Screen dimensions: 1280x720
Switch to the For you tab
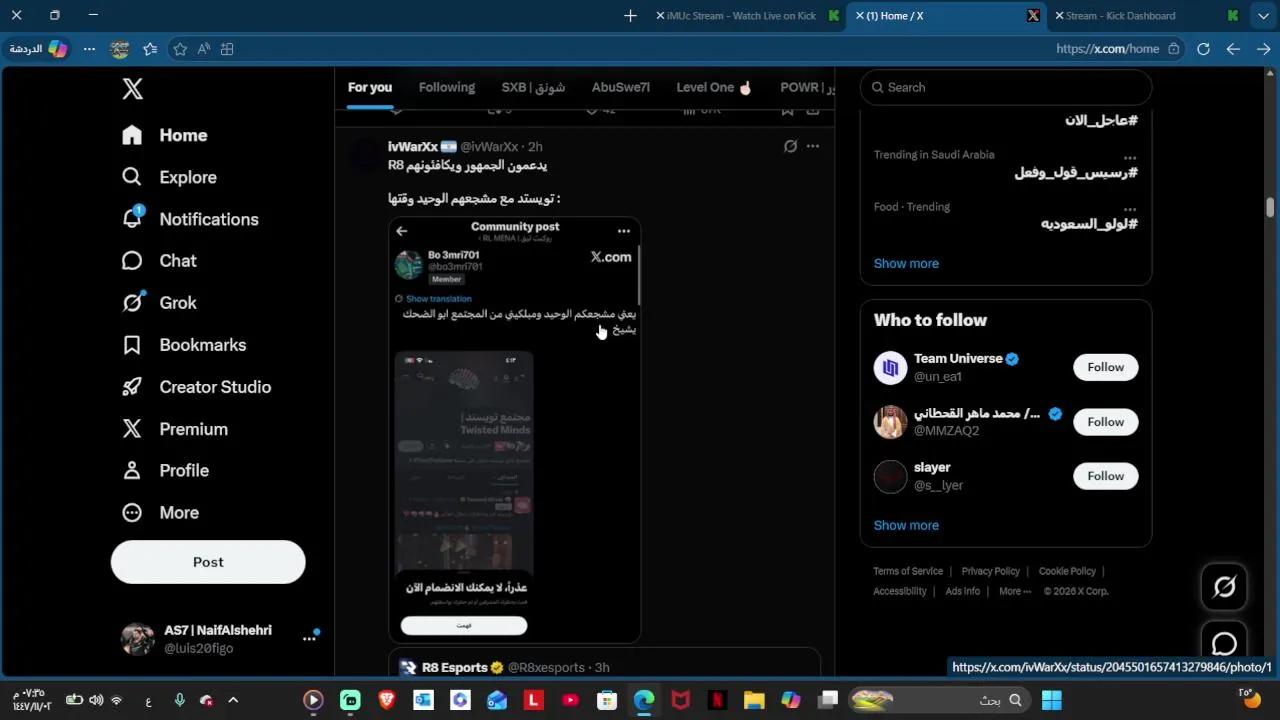[x=370, y=87]
